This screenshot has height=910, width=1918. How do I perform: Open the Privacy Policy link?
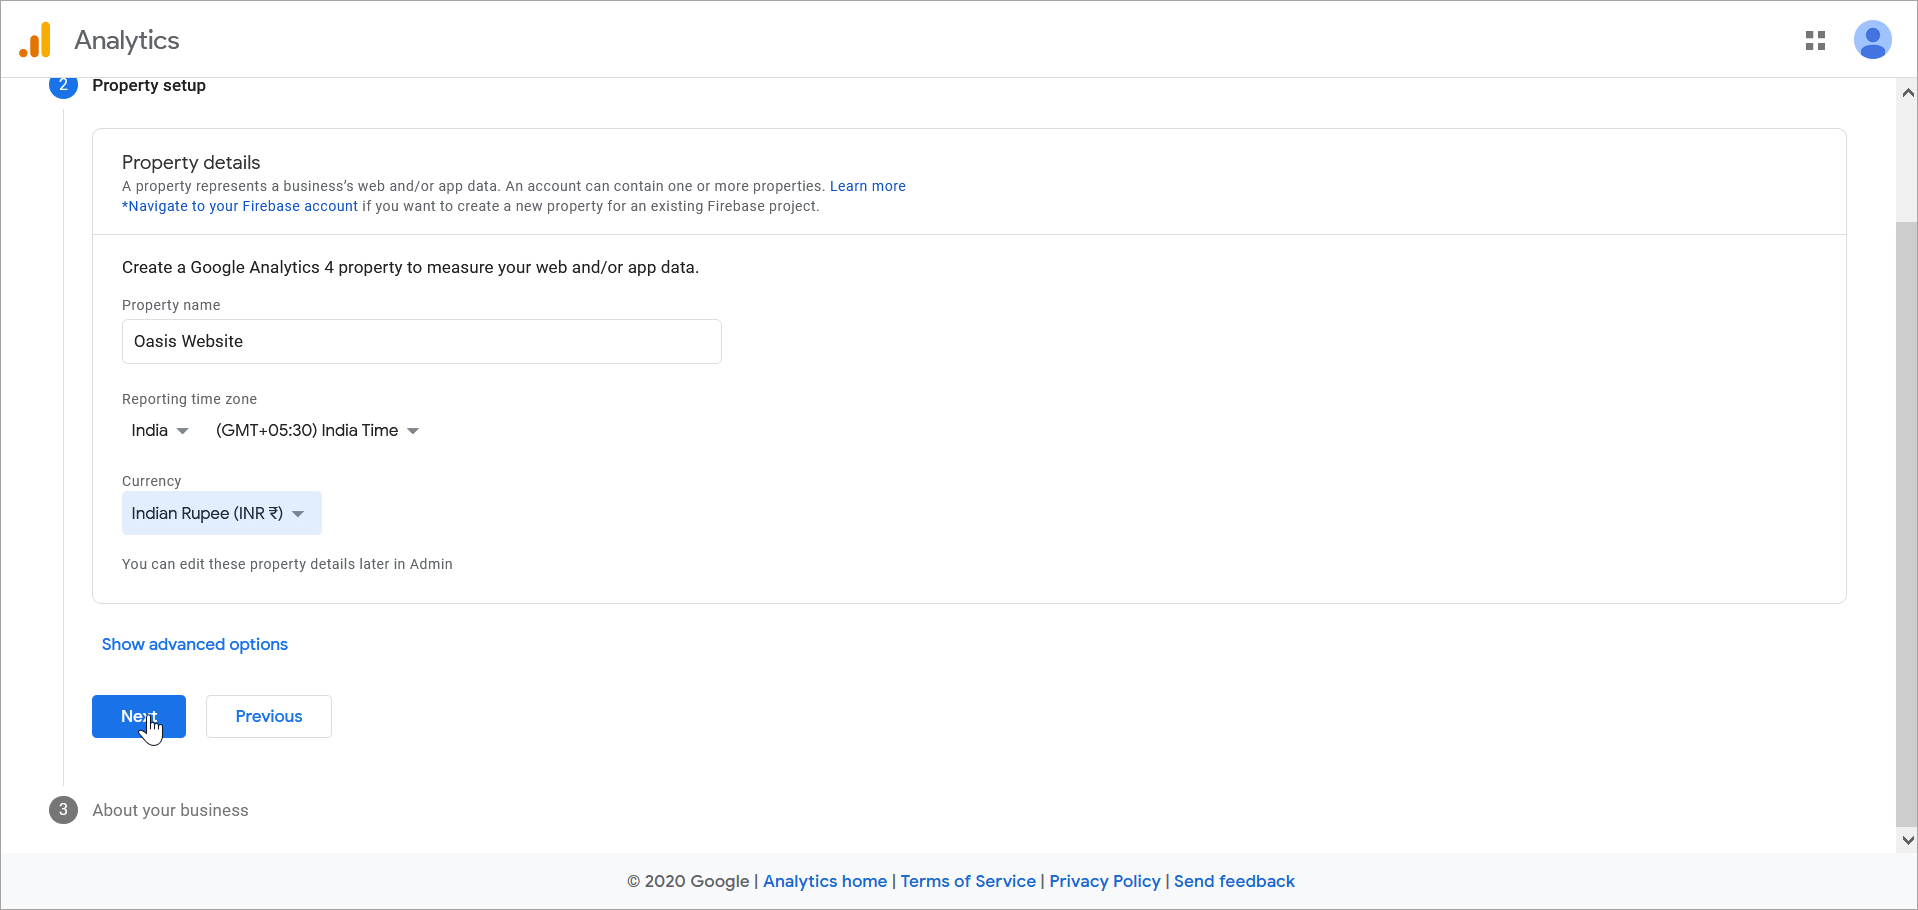tap(1105, 881)
